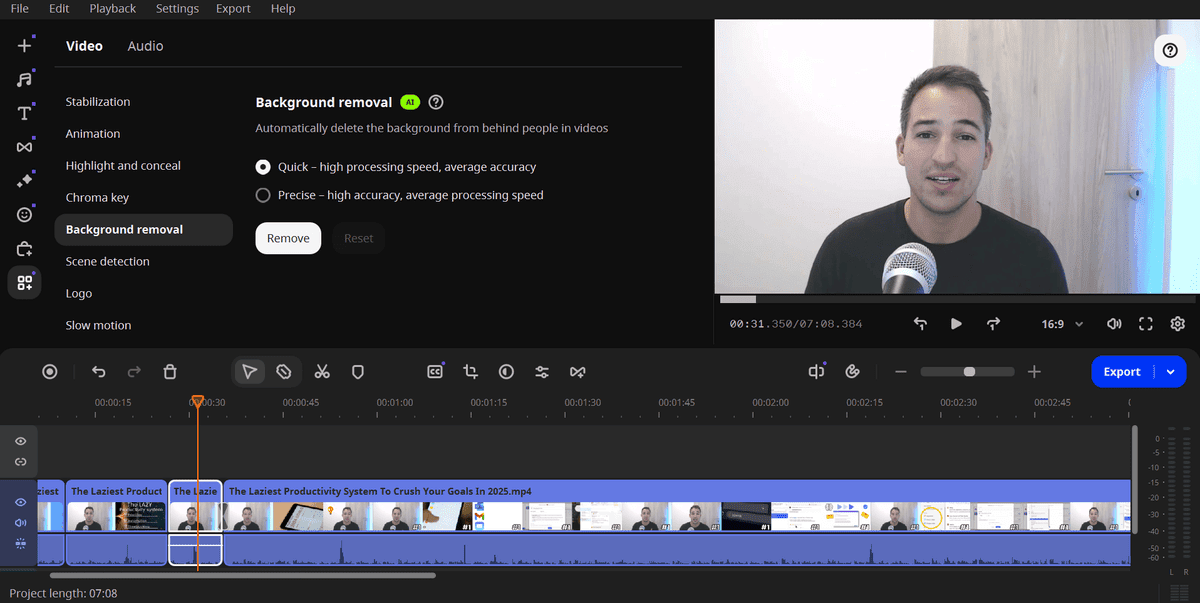This screenshot has width=1200, height=603.
Task: Open the Settings menu
Action: [177, 8]
